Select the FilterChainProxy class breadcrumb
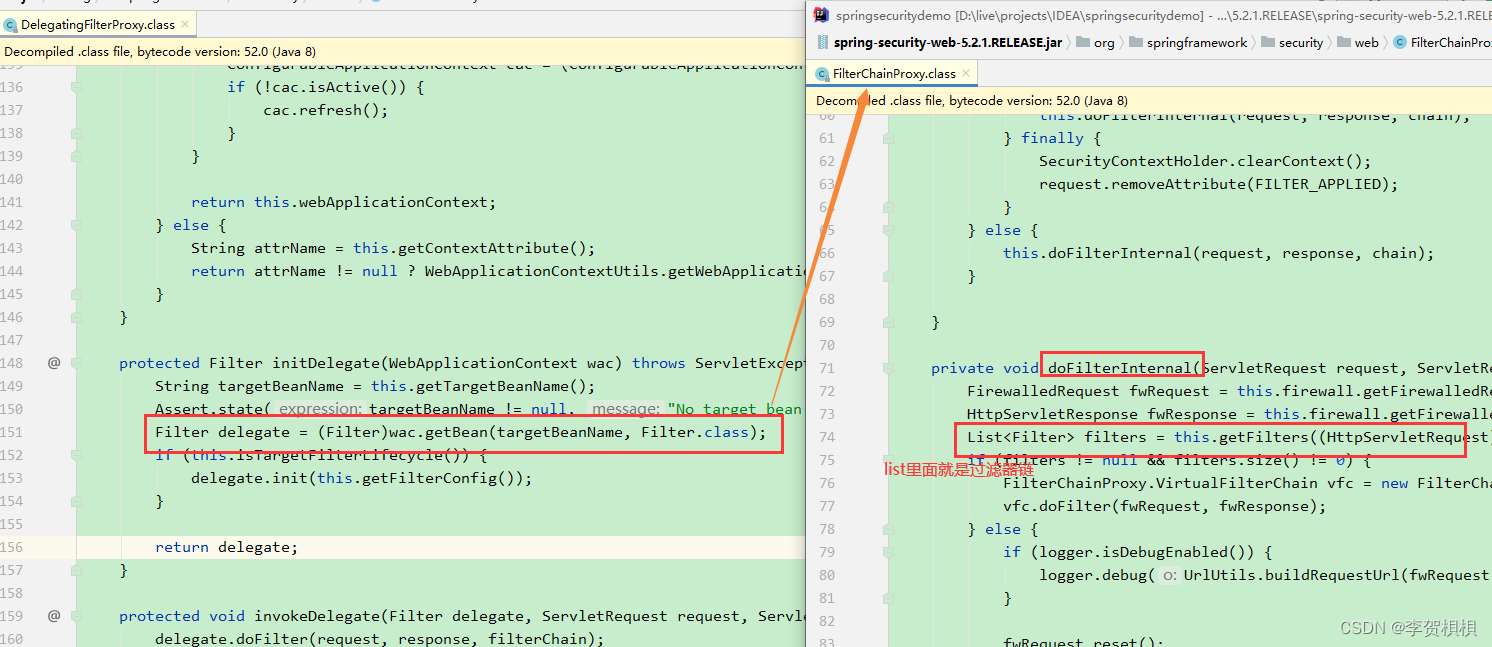The height and width of the screenshot is (647, 1492). (1442, 42)
